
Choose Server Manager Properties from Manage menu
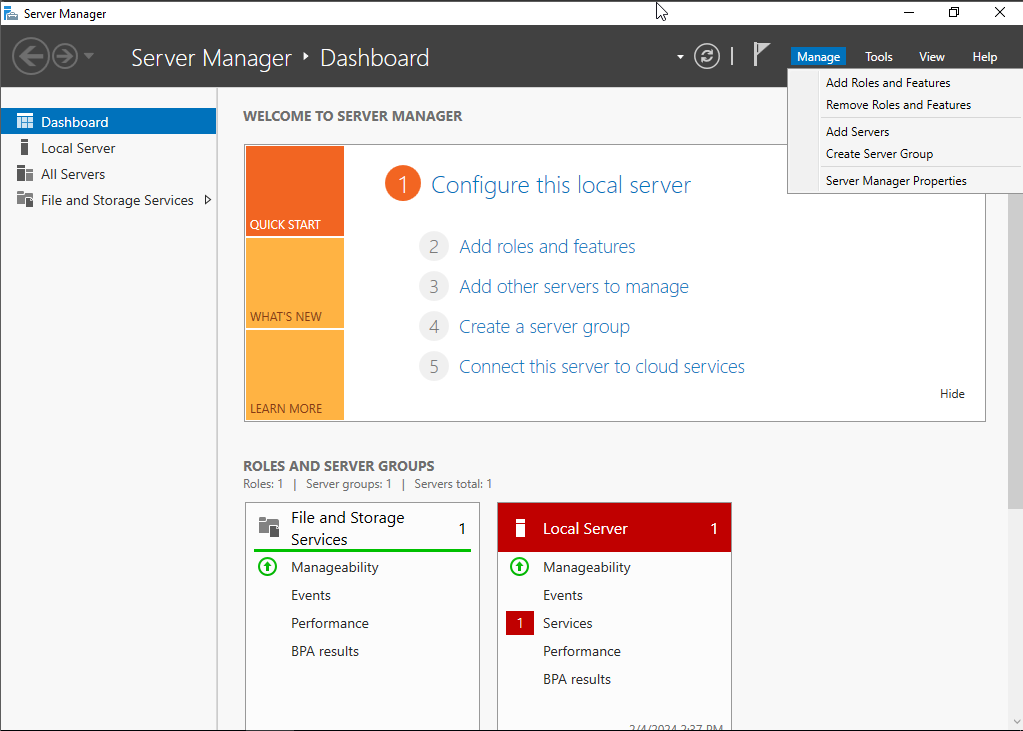tap(896, 181)
